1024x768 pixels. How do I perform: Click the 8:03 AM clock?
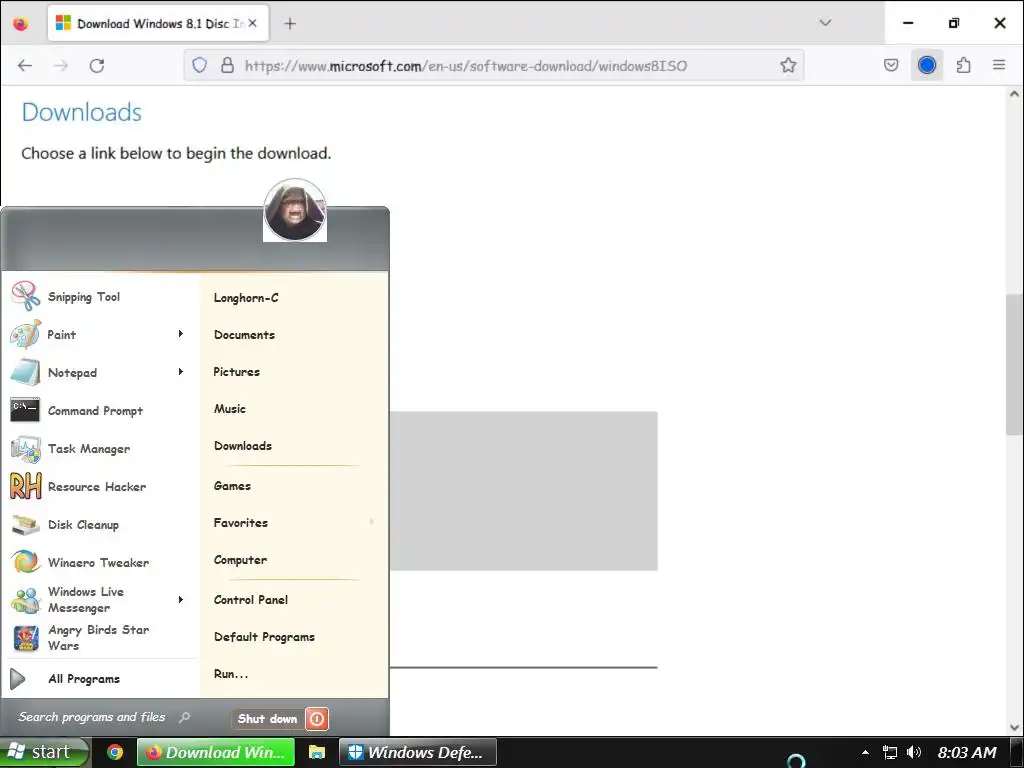pyautogui.click(x=967, y=752)
